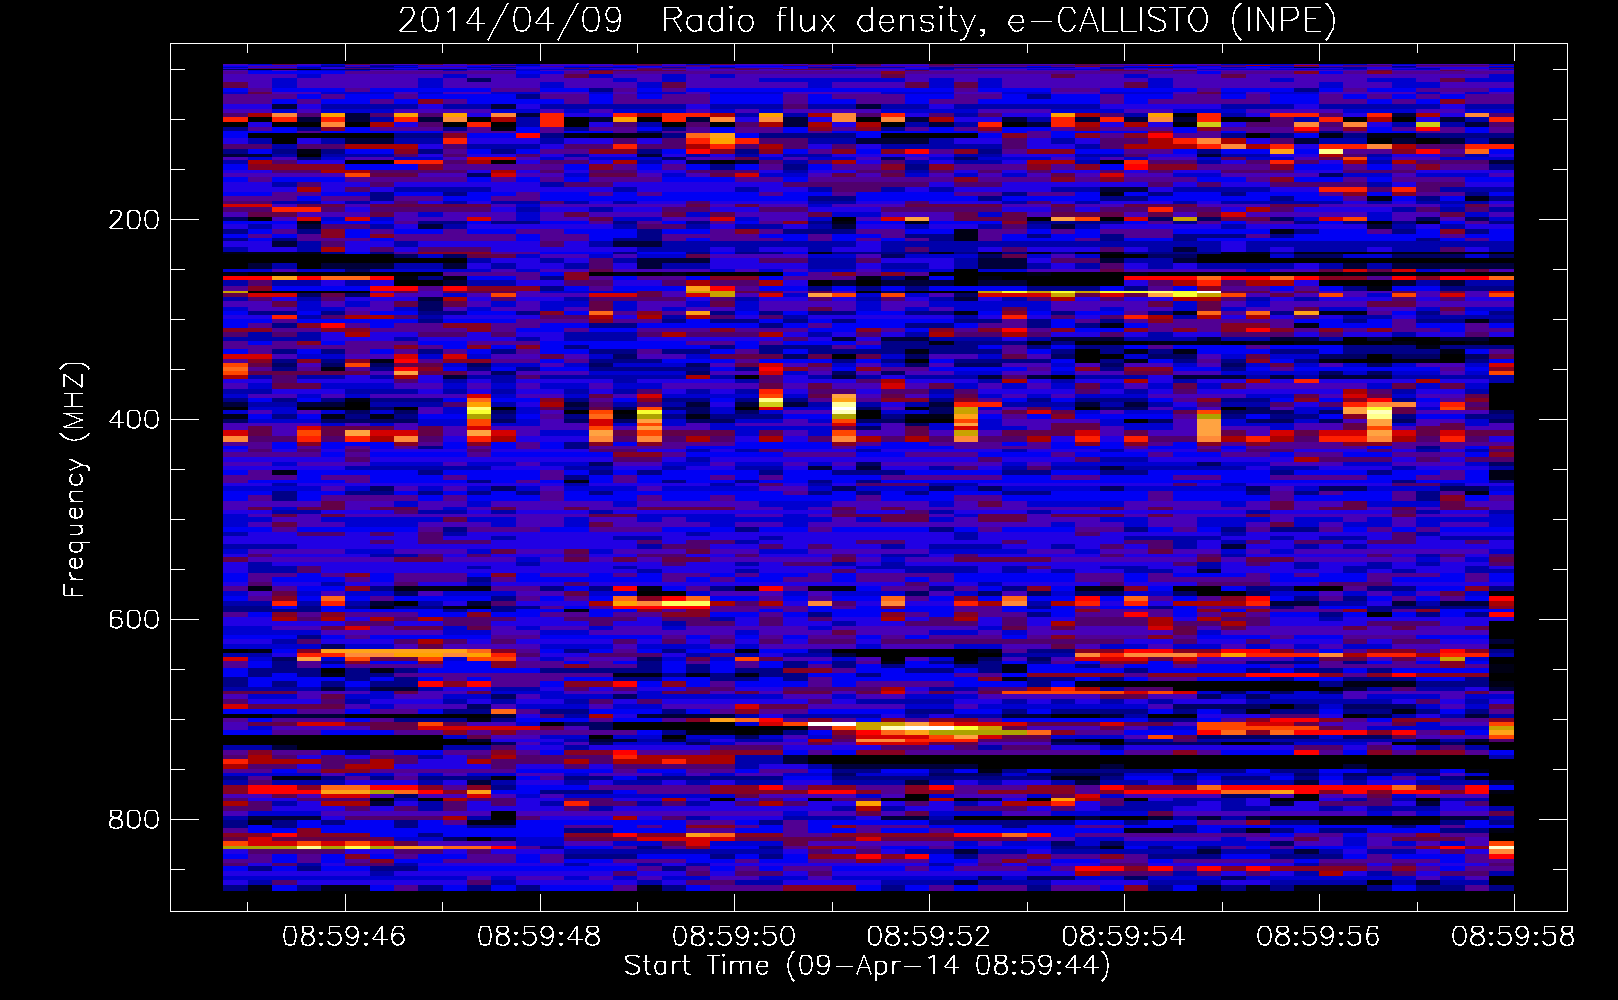Select time label '08:59:52'

click(929, 937)
